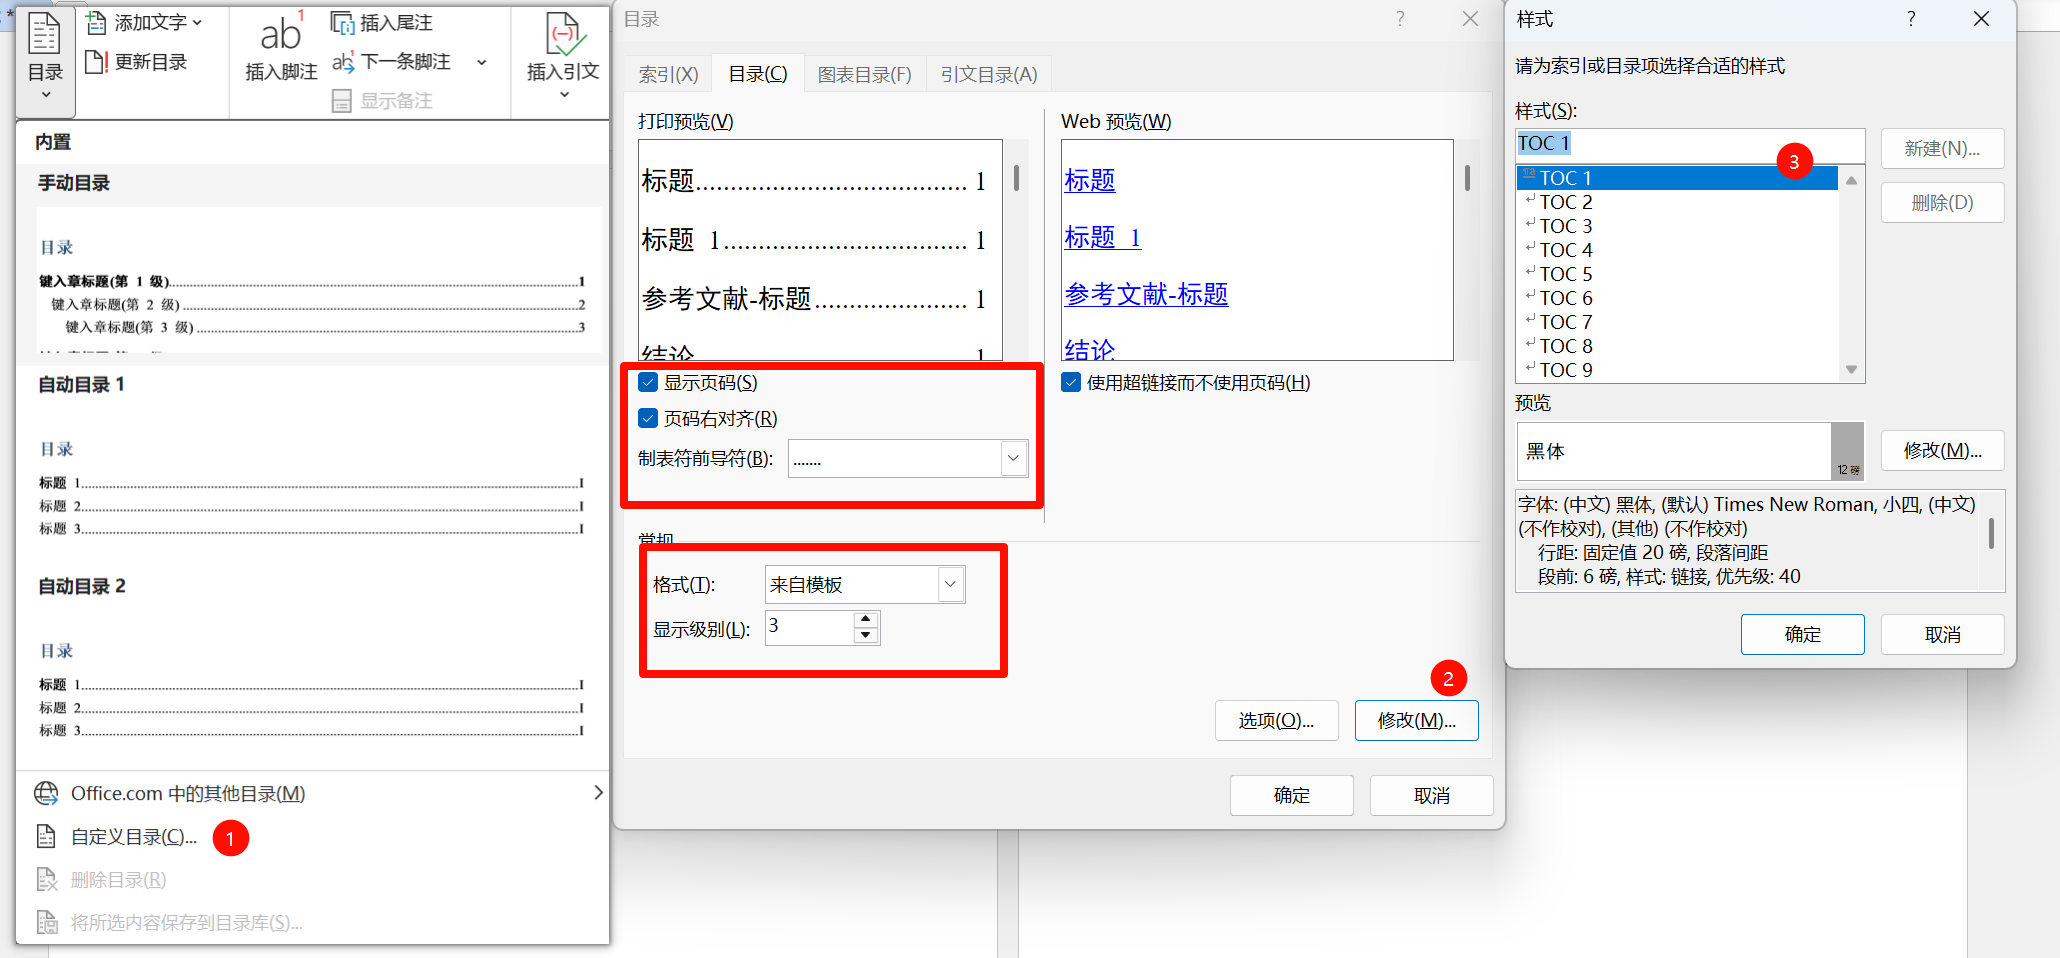Click the 插入脚注 footnote icon
The width and height of the screenshot is (2060, 958).
pos(281,35)
